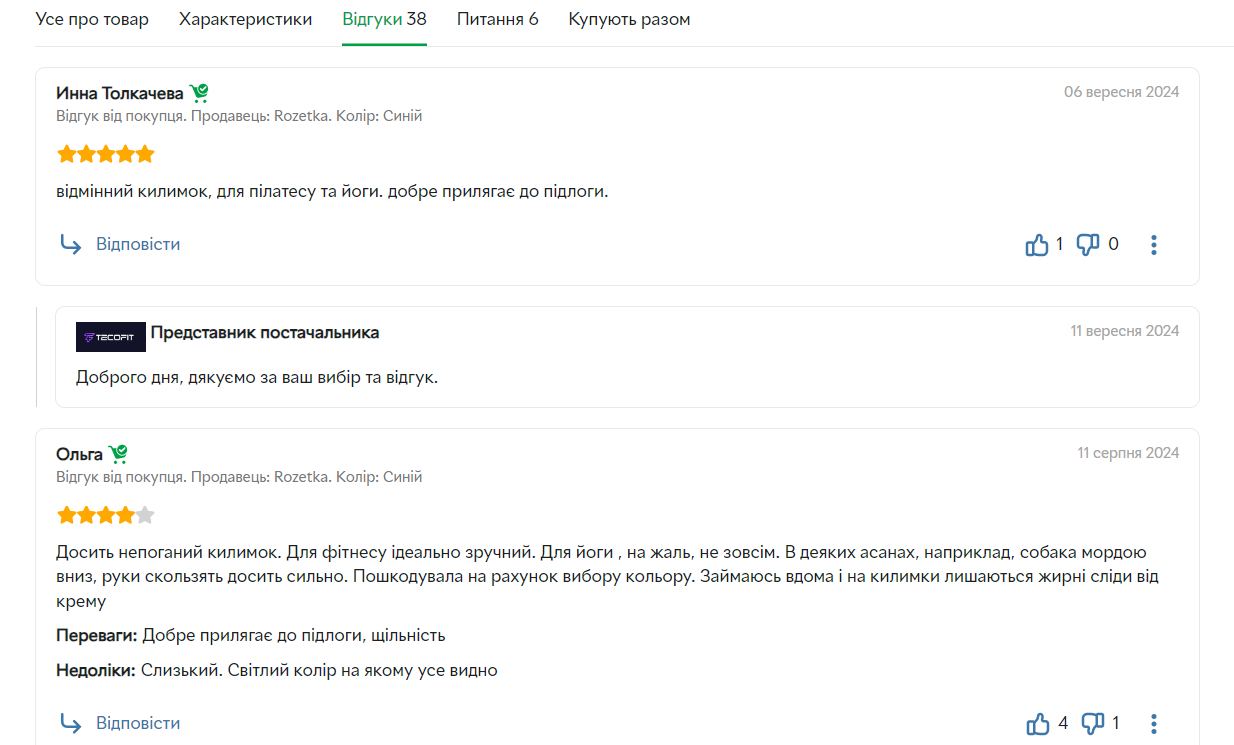Open the Характеристики tab
The image size is (1234, 745).
(245, 19)
